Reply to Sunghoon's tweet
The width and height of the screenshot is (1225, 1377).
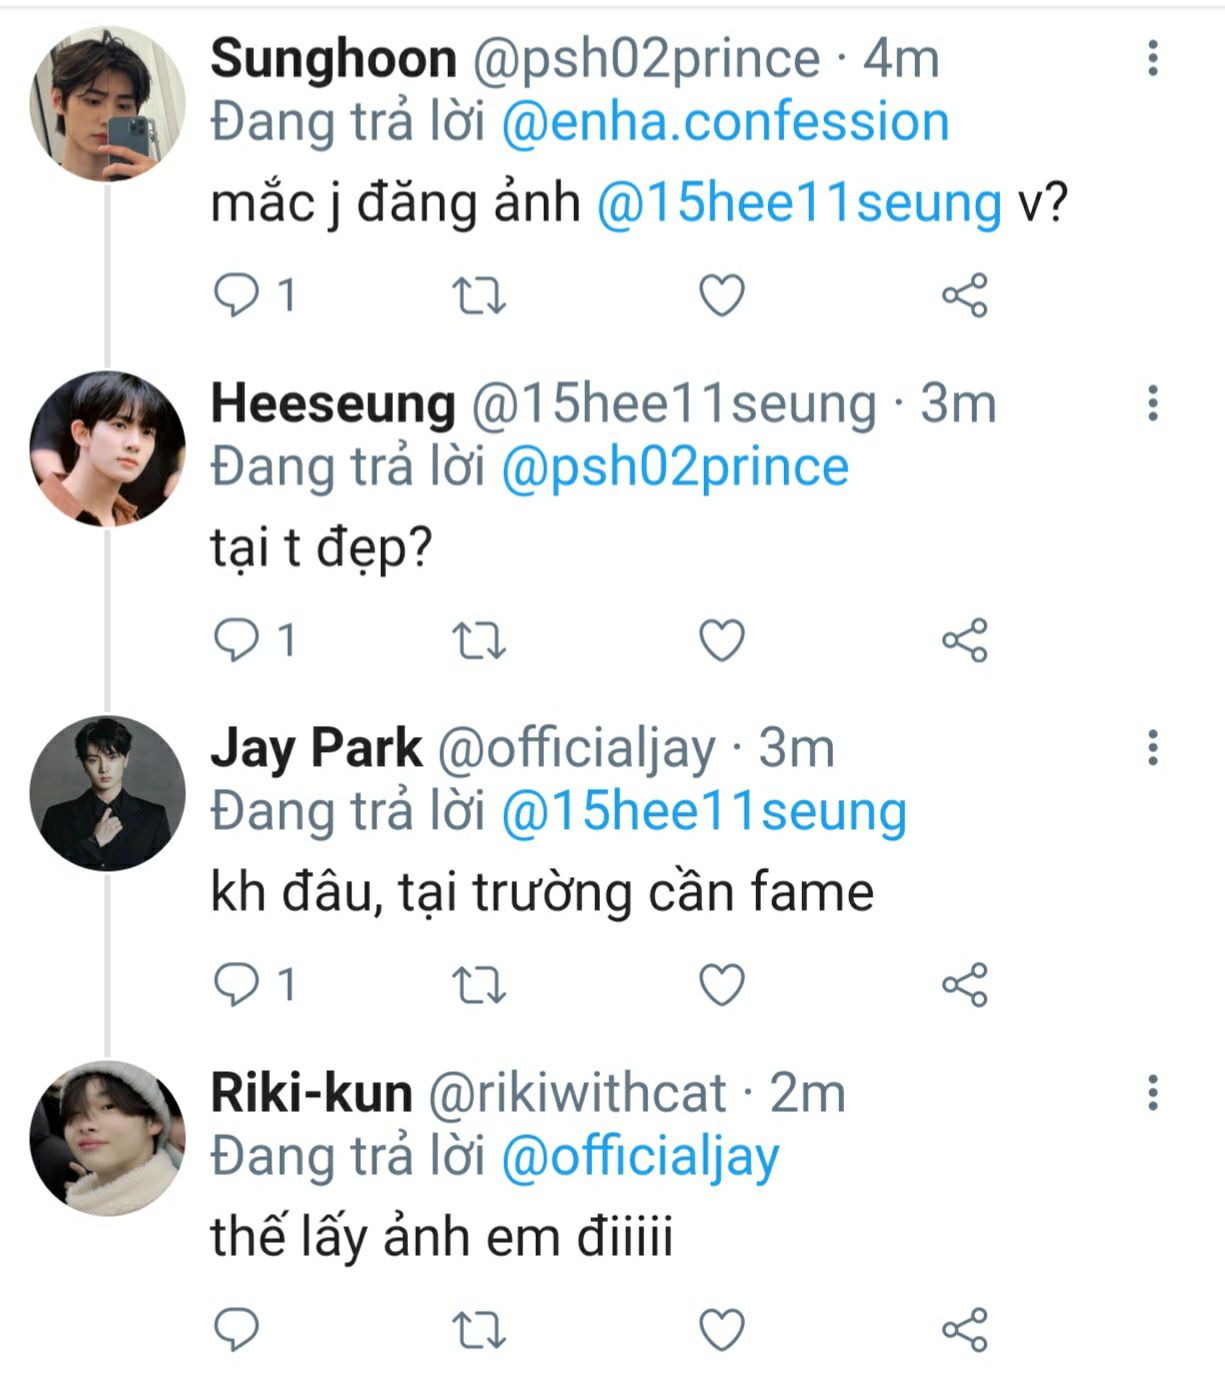pyautogui.click(x=237, y=296)
